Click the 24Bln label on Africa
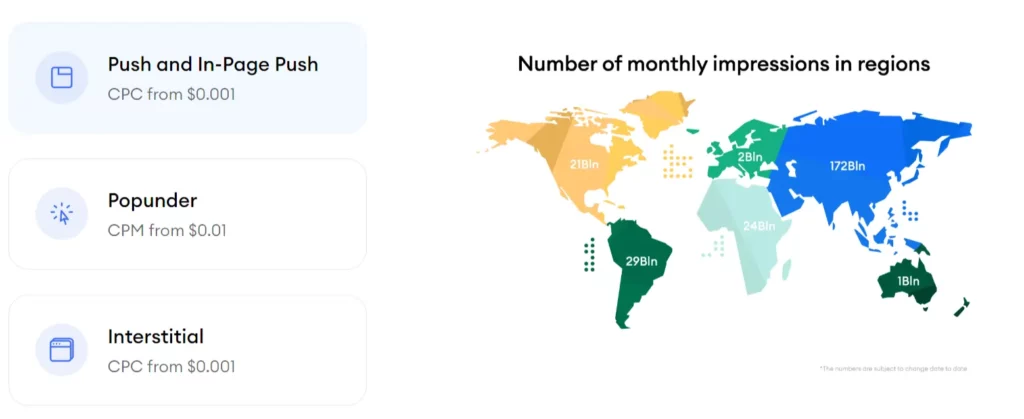 [759, 226]
